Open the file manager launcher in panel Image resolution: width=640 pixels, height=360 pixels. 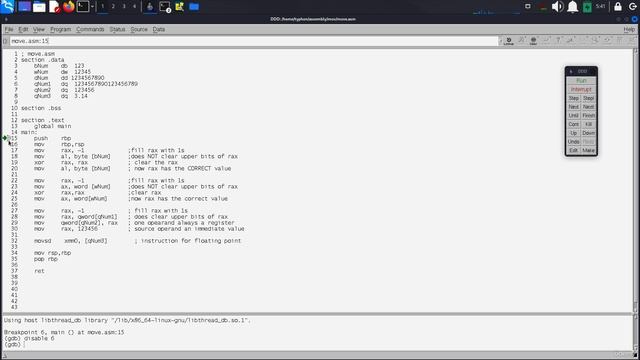pos(39,7)
